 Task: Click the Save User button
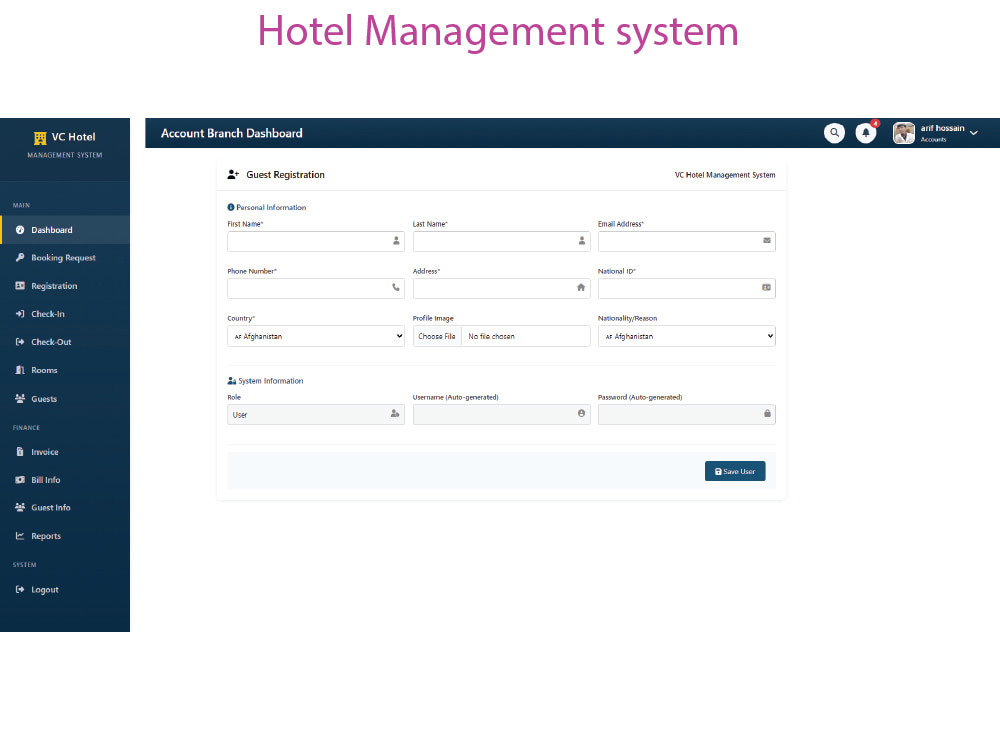coord(735,471)
